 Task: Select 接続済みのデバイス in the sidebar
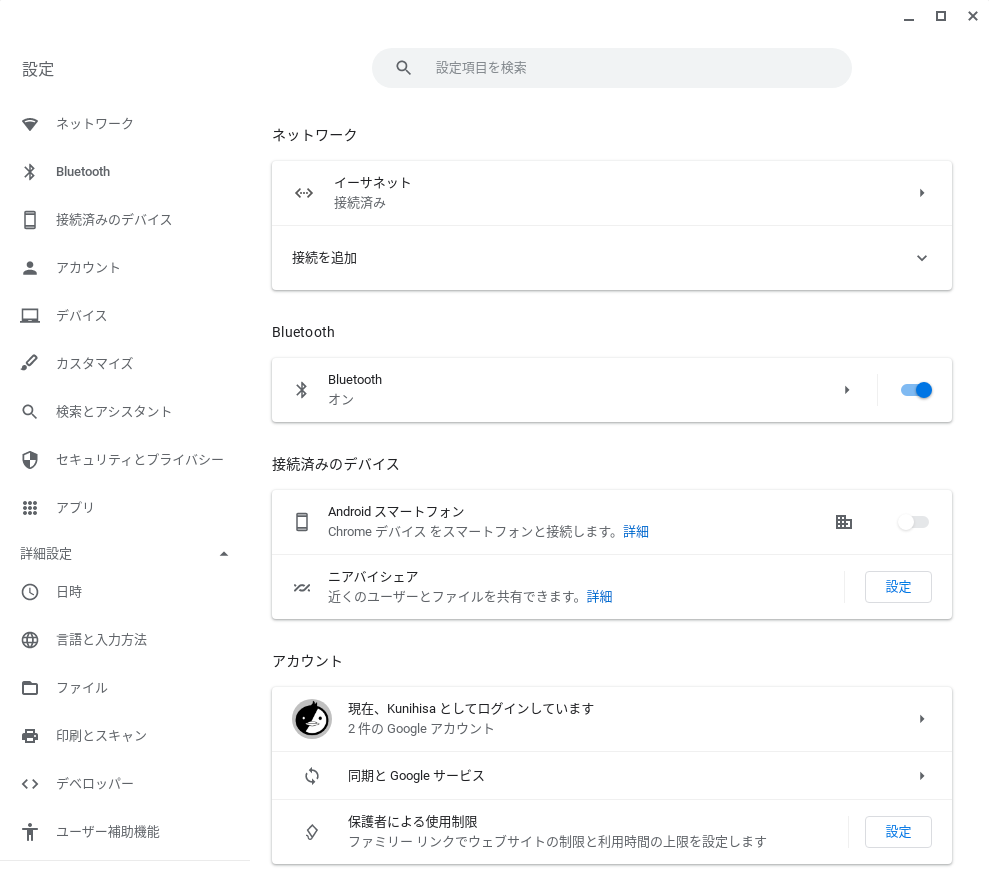tap(114, 219)
